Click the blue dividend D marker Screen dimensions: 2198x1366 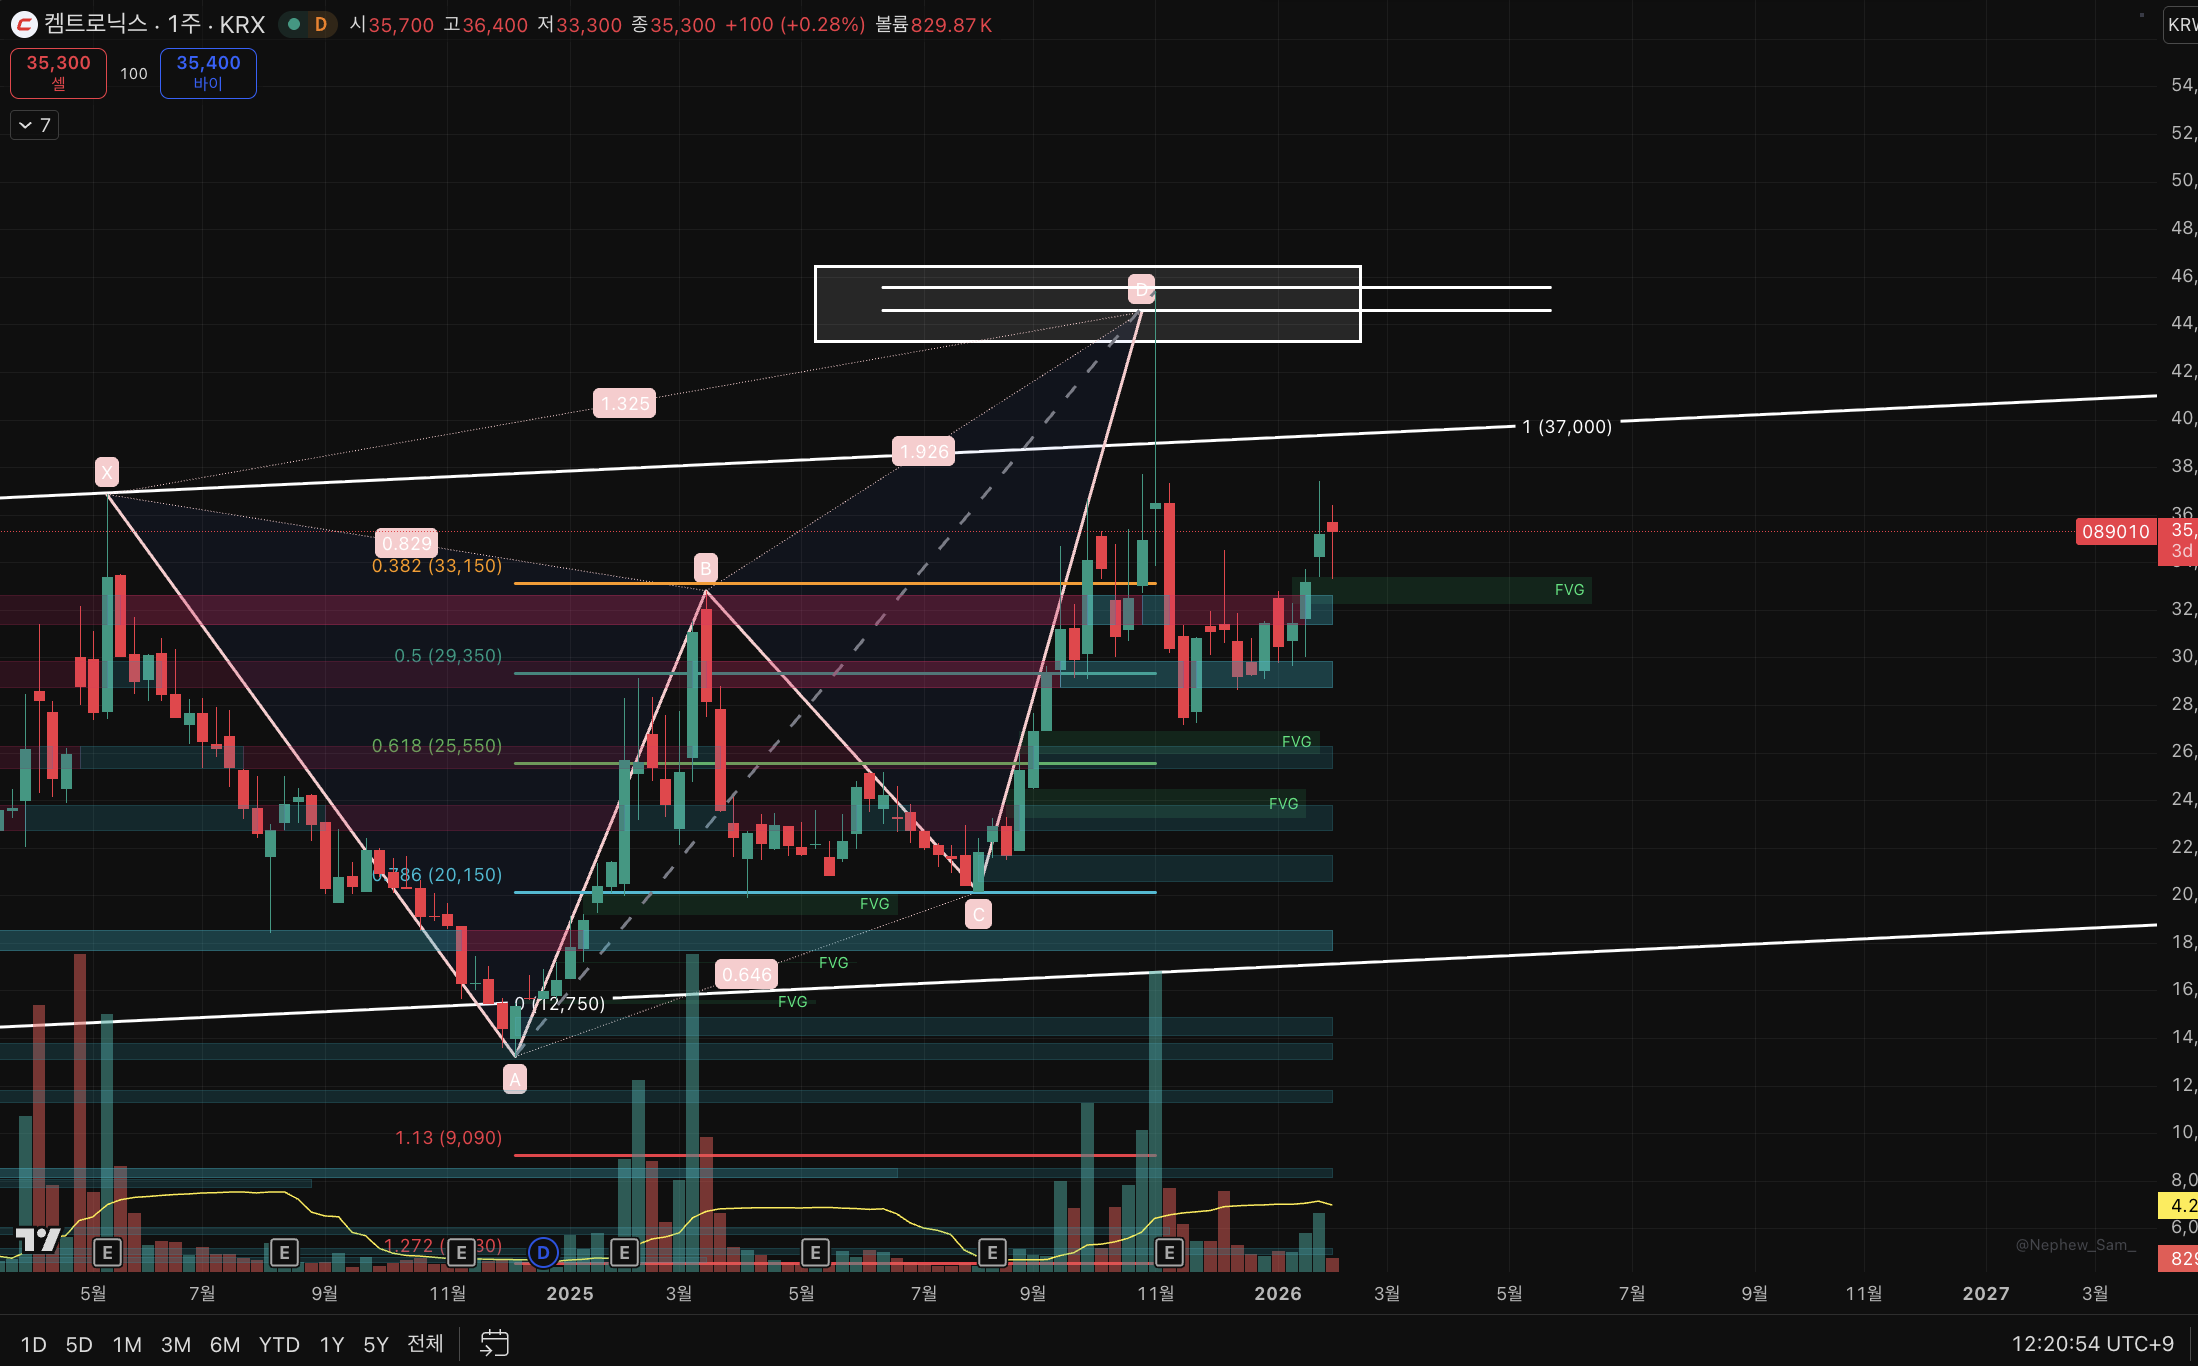[x=543, y=1252]
